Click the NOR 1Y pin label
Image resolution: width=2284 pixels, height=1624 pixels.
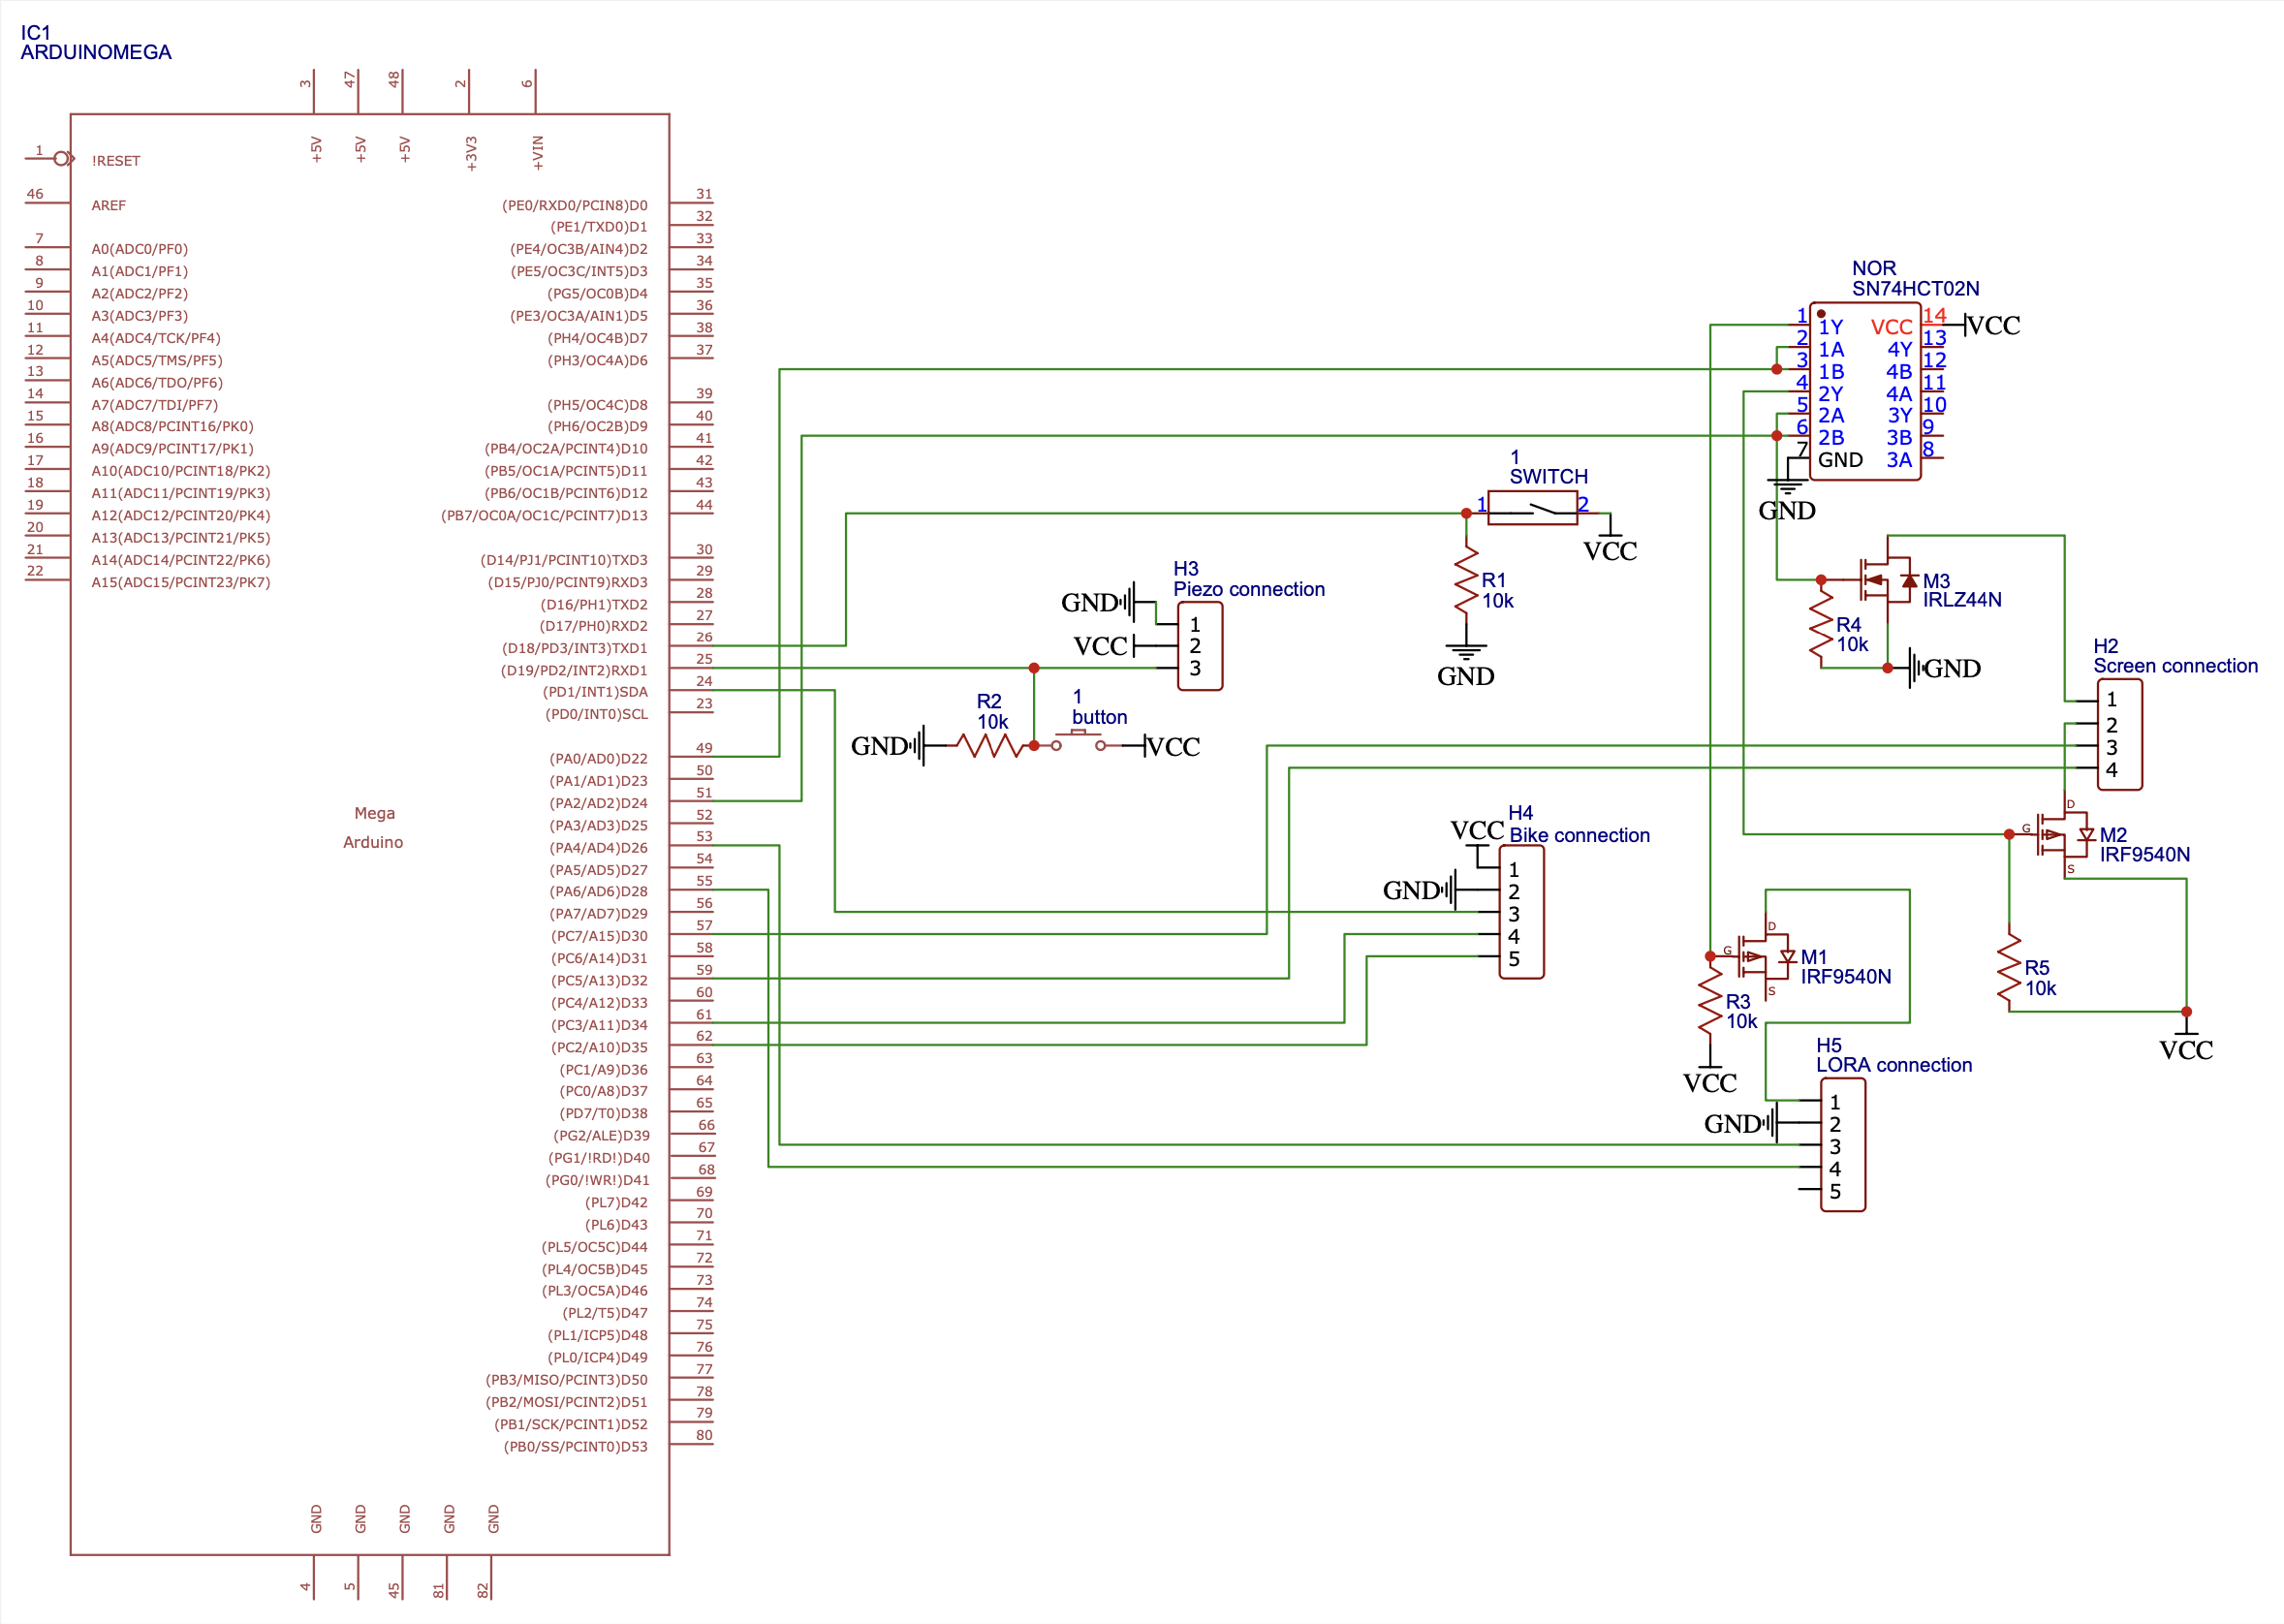point(1830,327)
